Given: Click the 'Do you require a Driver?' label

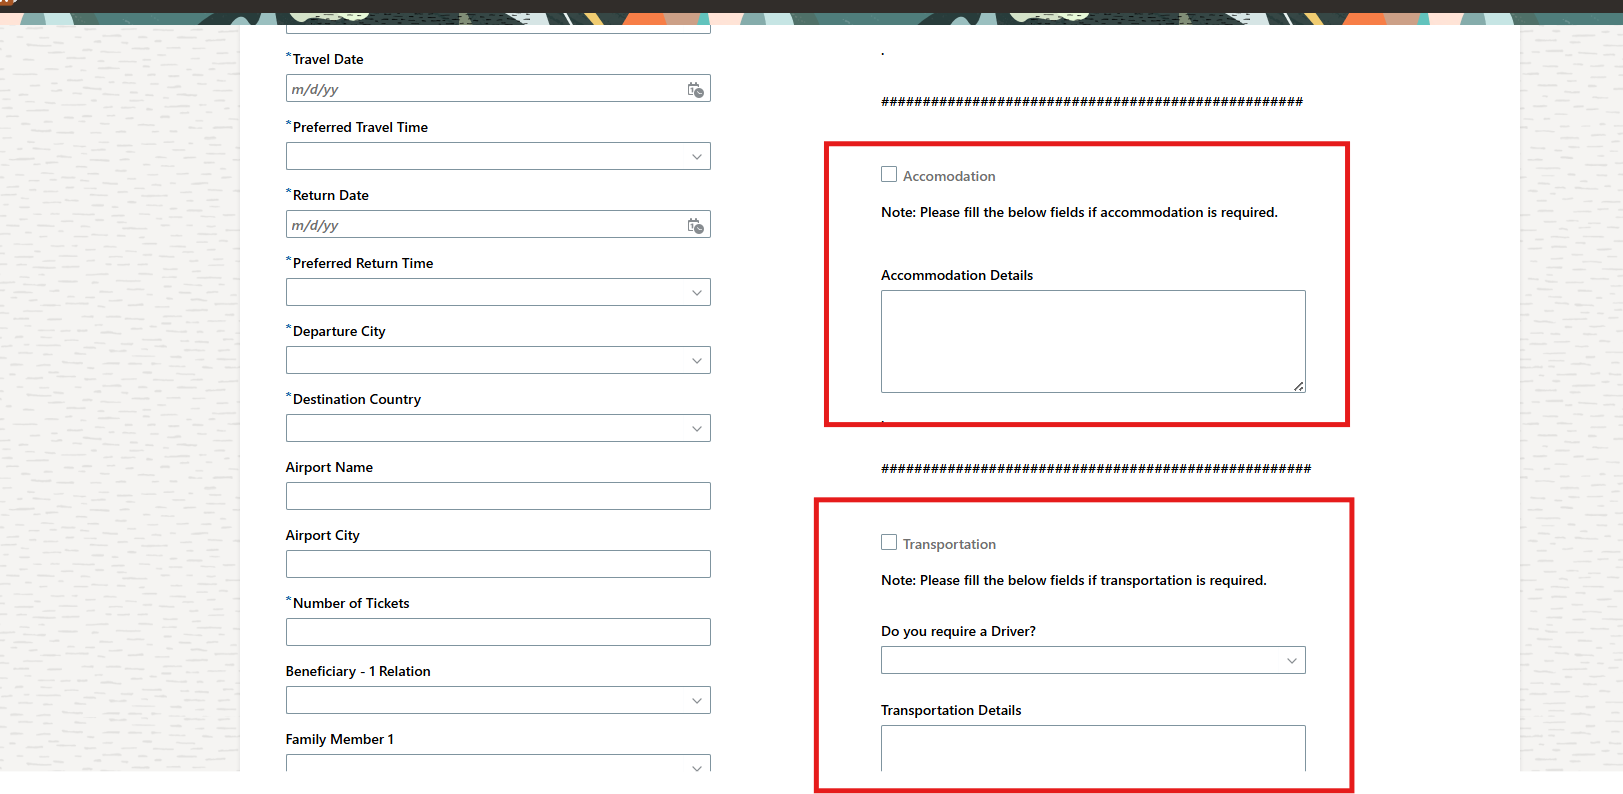Looking at the screenshot, I should coord(958,632).
